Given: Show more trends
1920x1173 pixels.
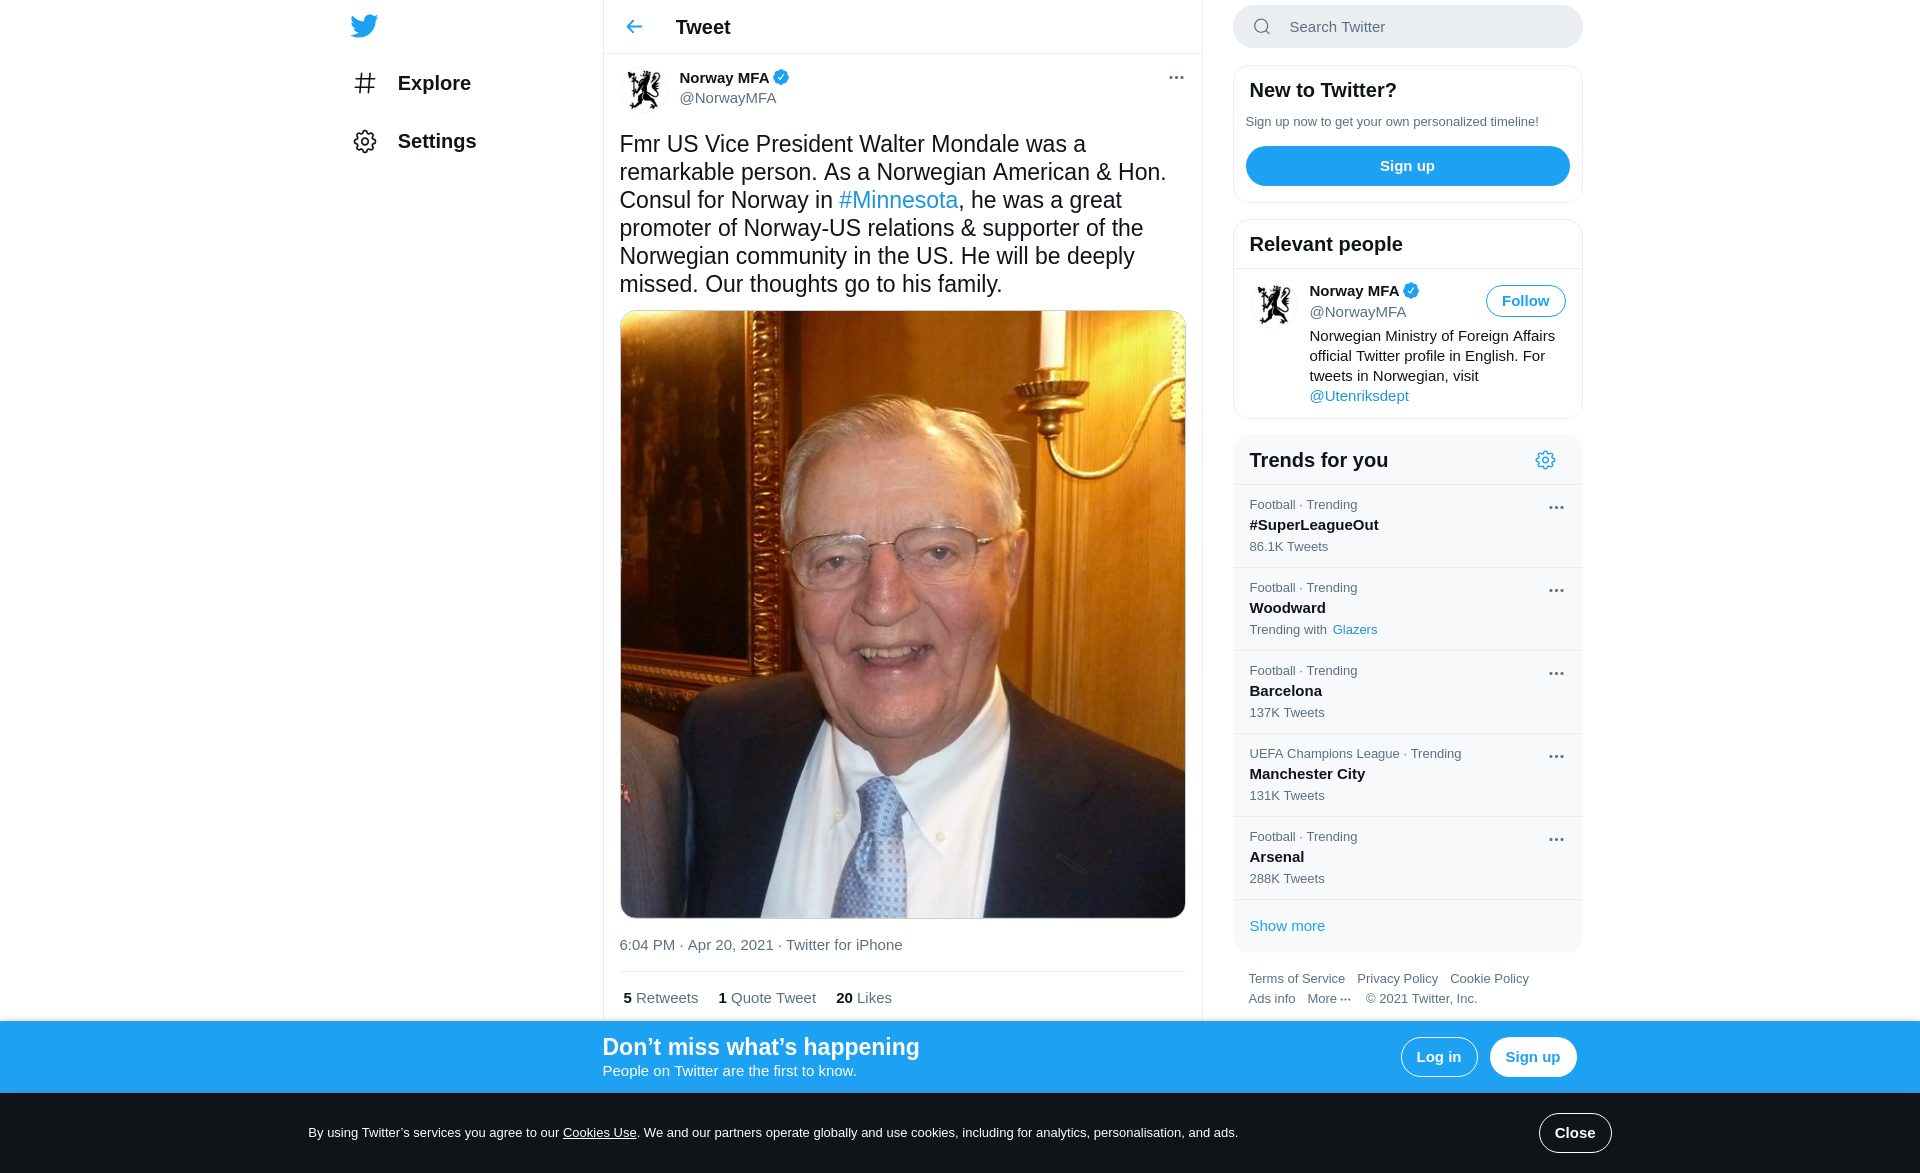Looking at the screenshot, I should [1287, 926].
